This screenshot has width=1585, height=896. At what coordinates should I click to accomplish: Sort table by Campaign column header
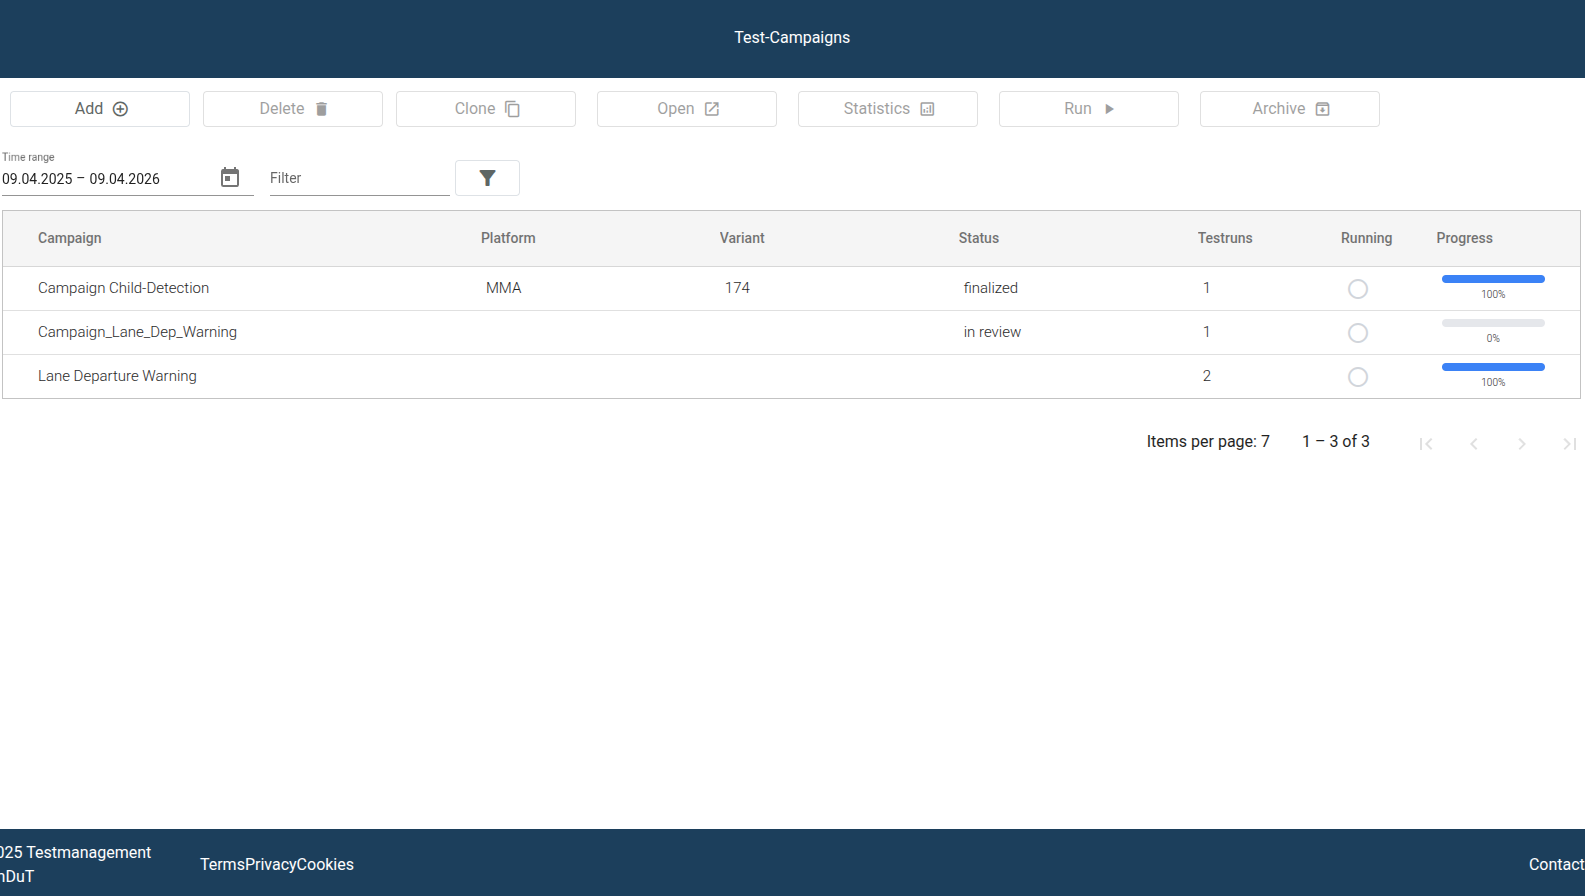70,238
